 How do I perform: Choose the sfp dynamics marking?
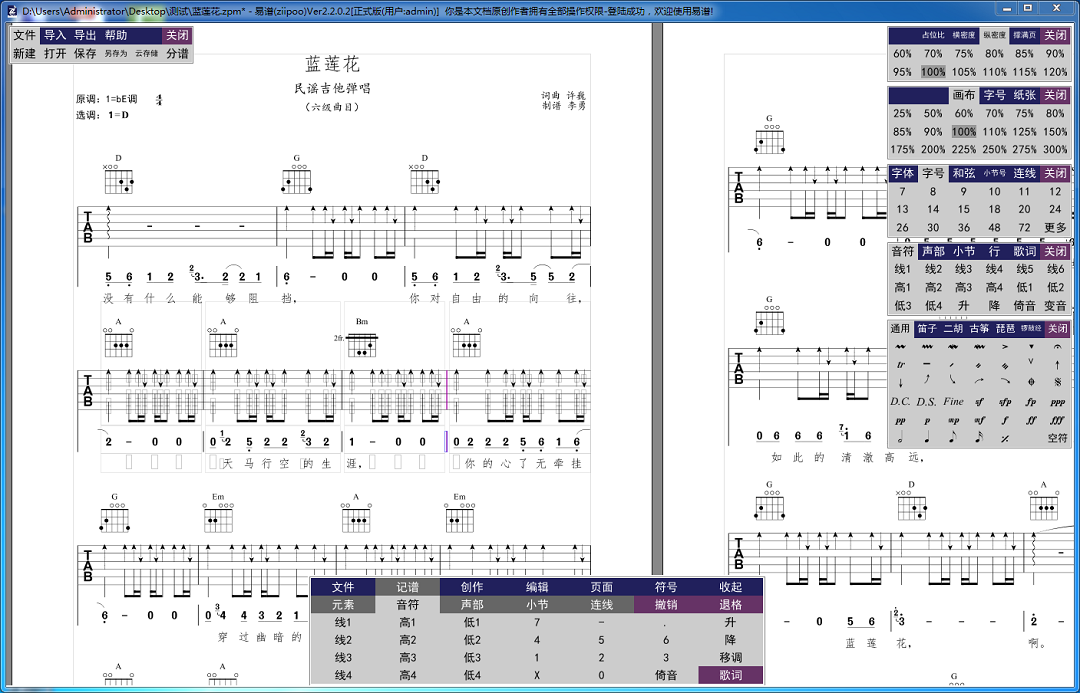pos(1004,402)
